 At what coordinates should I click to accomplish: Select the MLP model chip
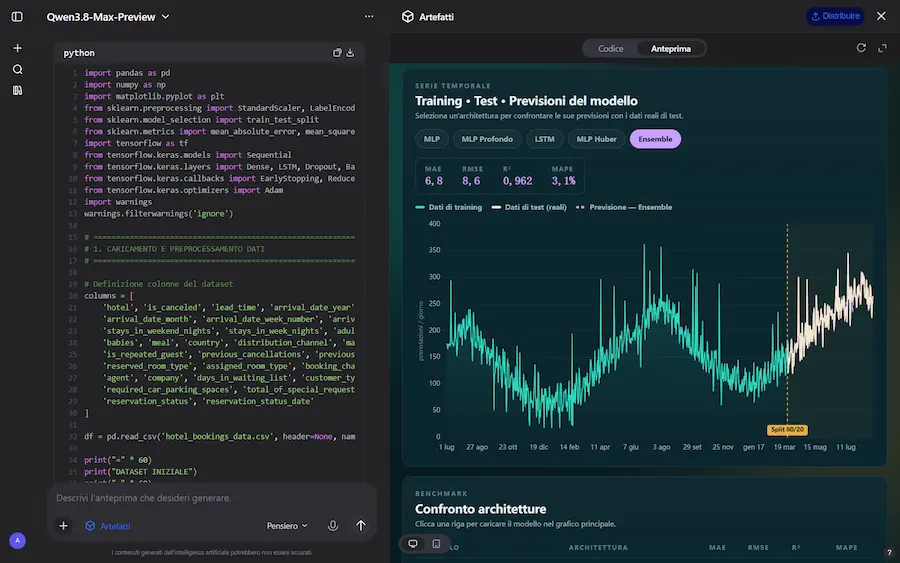pos(432,139)
